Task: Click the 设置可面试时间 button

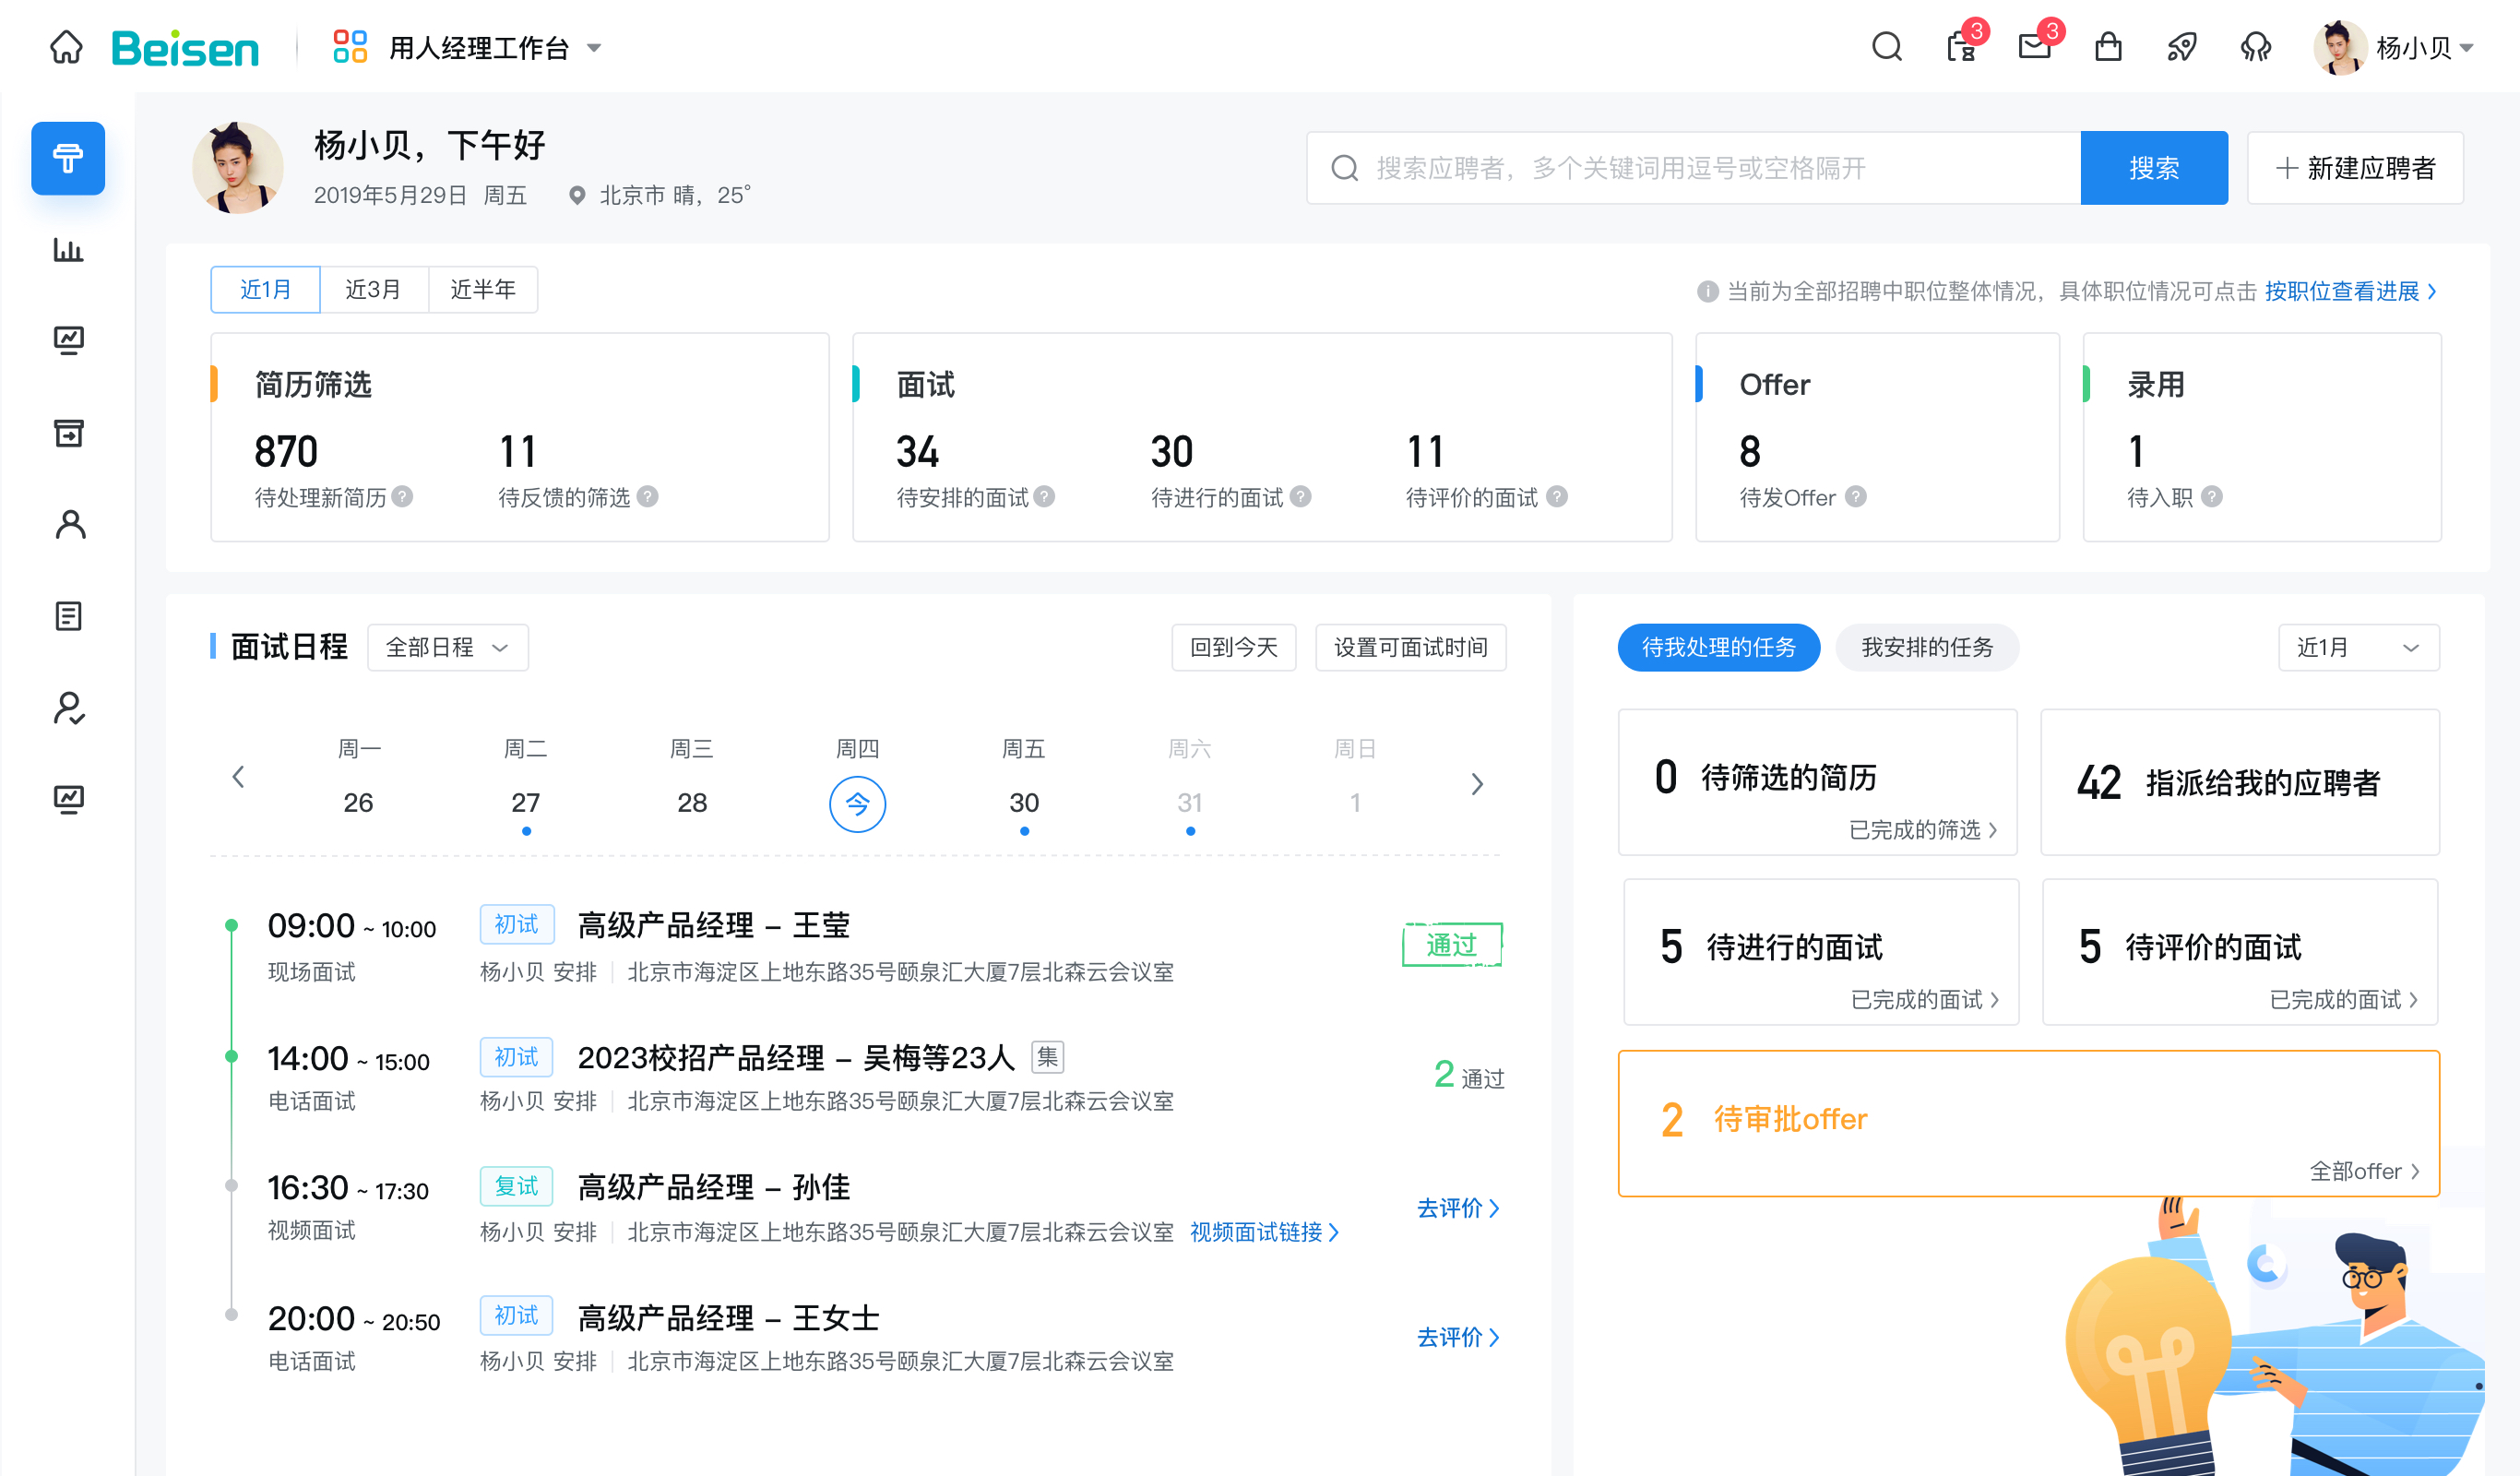Action: tap(1411, 647)
